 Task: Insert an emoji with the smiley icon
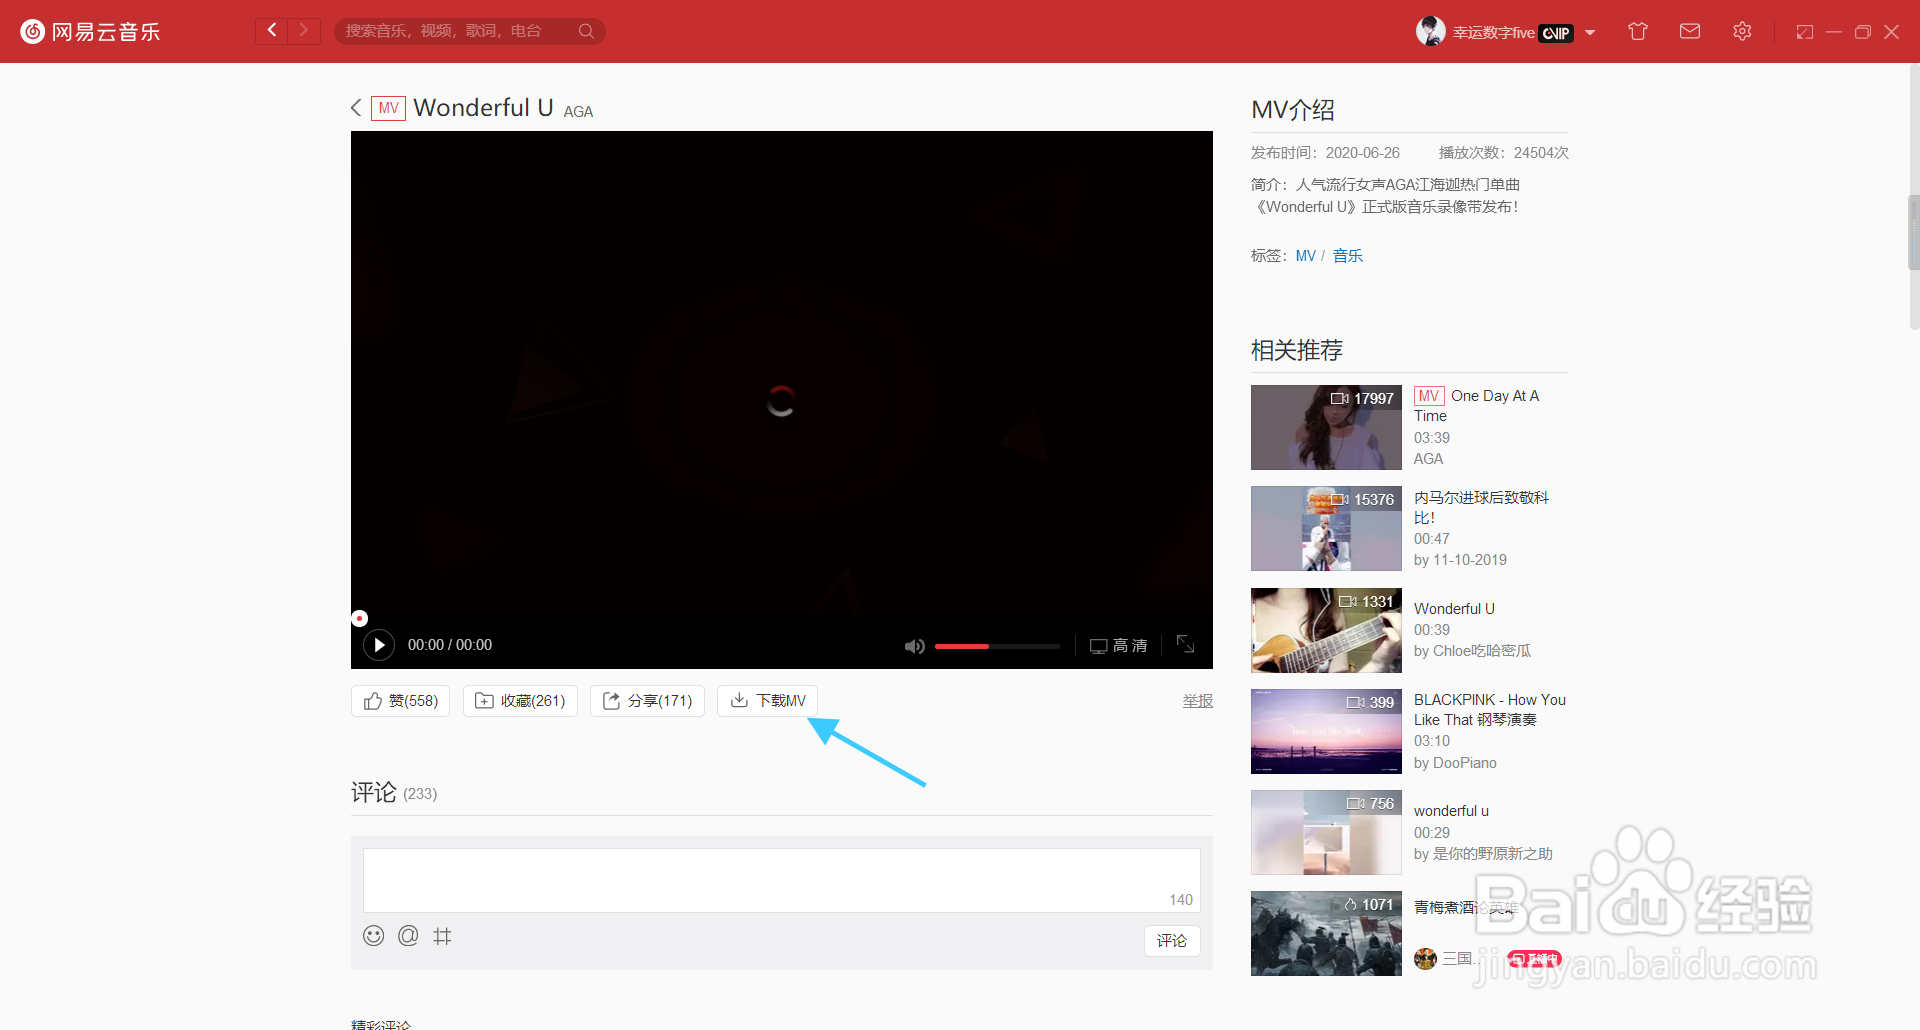373,936
